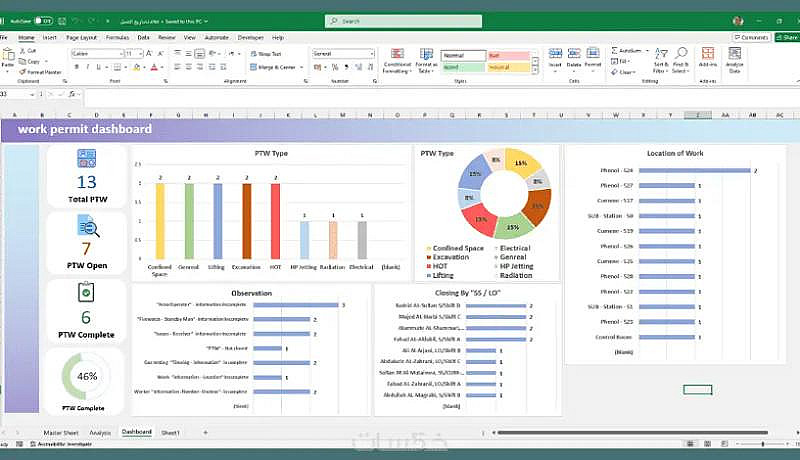Open the Data ribbon tab

click(x=143, y=37)
